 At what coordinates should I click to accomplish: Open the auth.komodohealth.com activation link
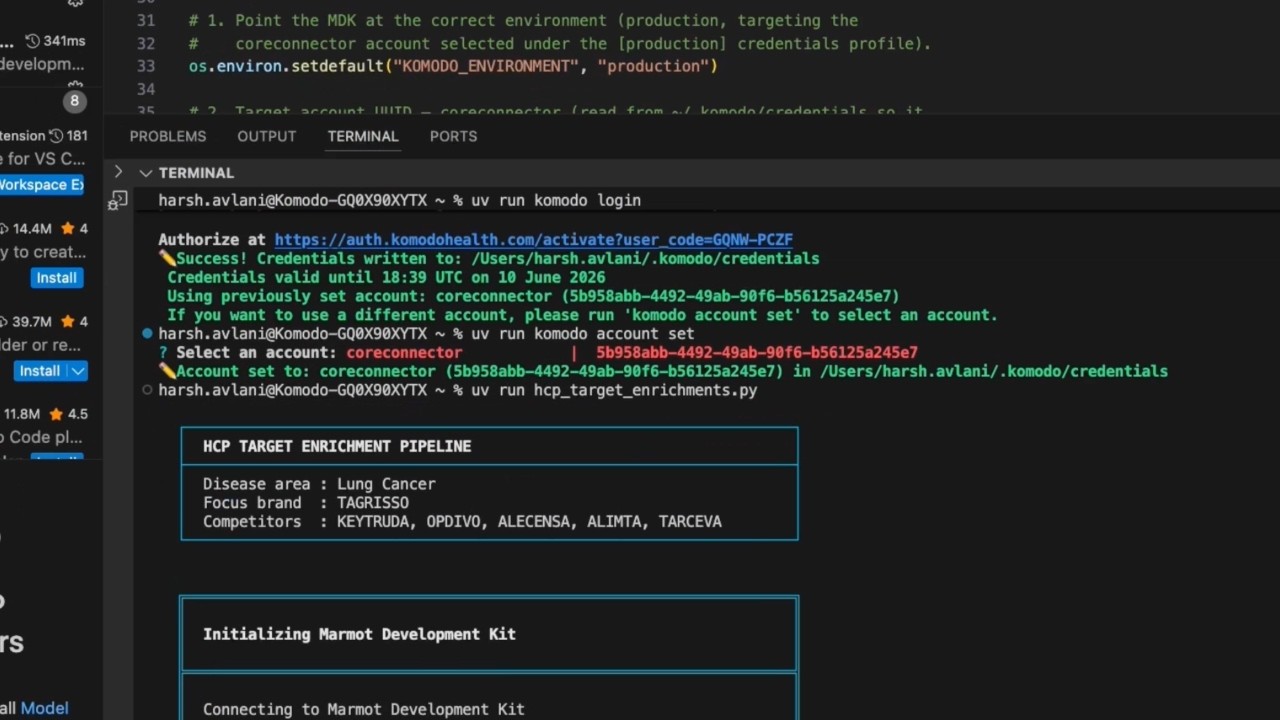533,240
